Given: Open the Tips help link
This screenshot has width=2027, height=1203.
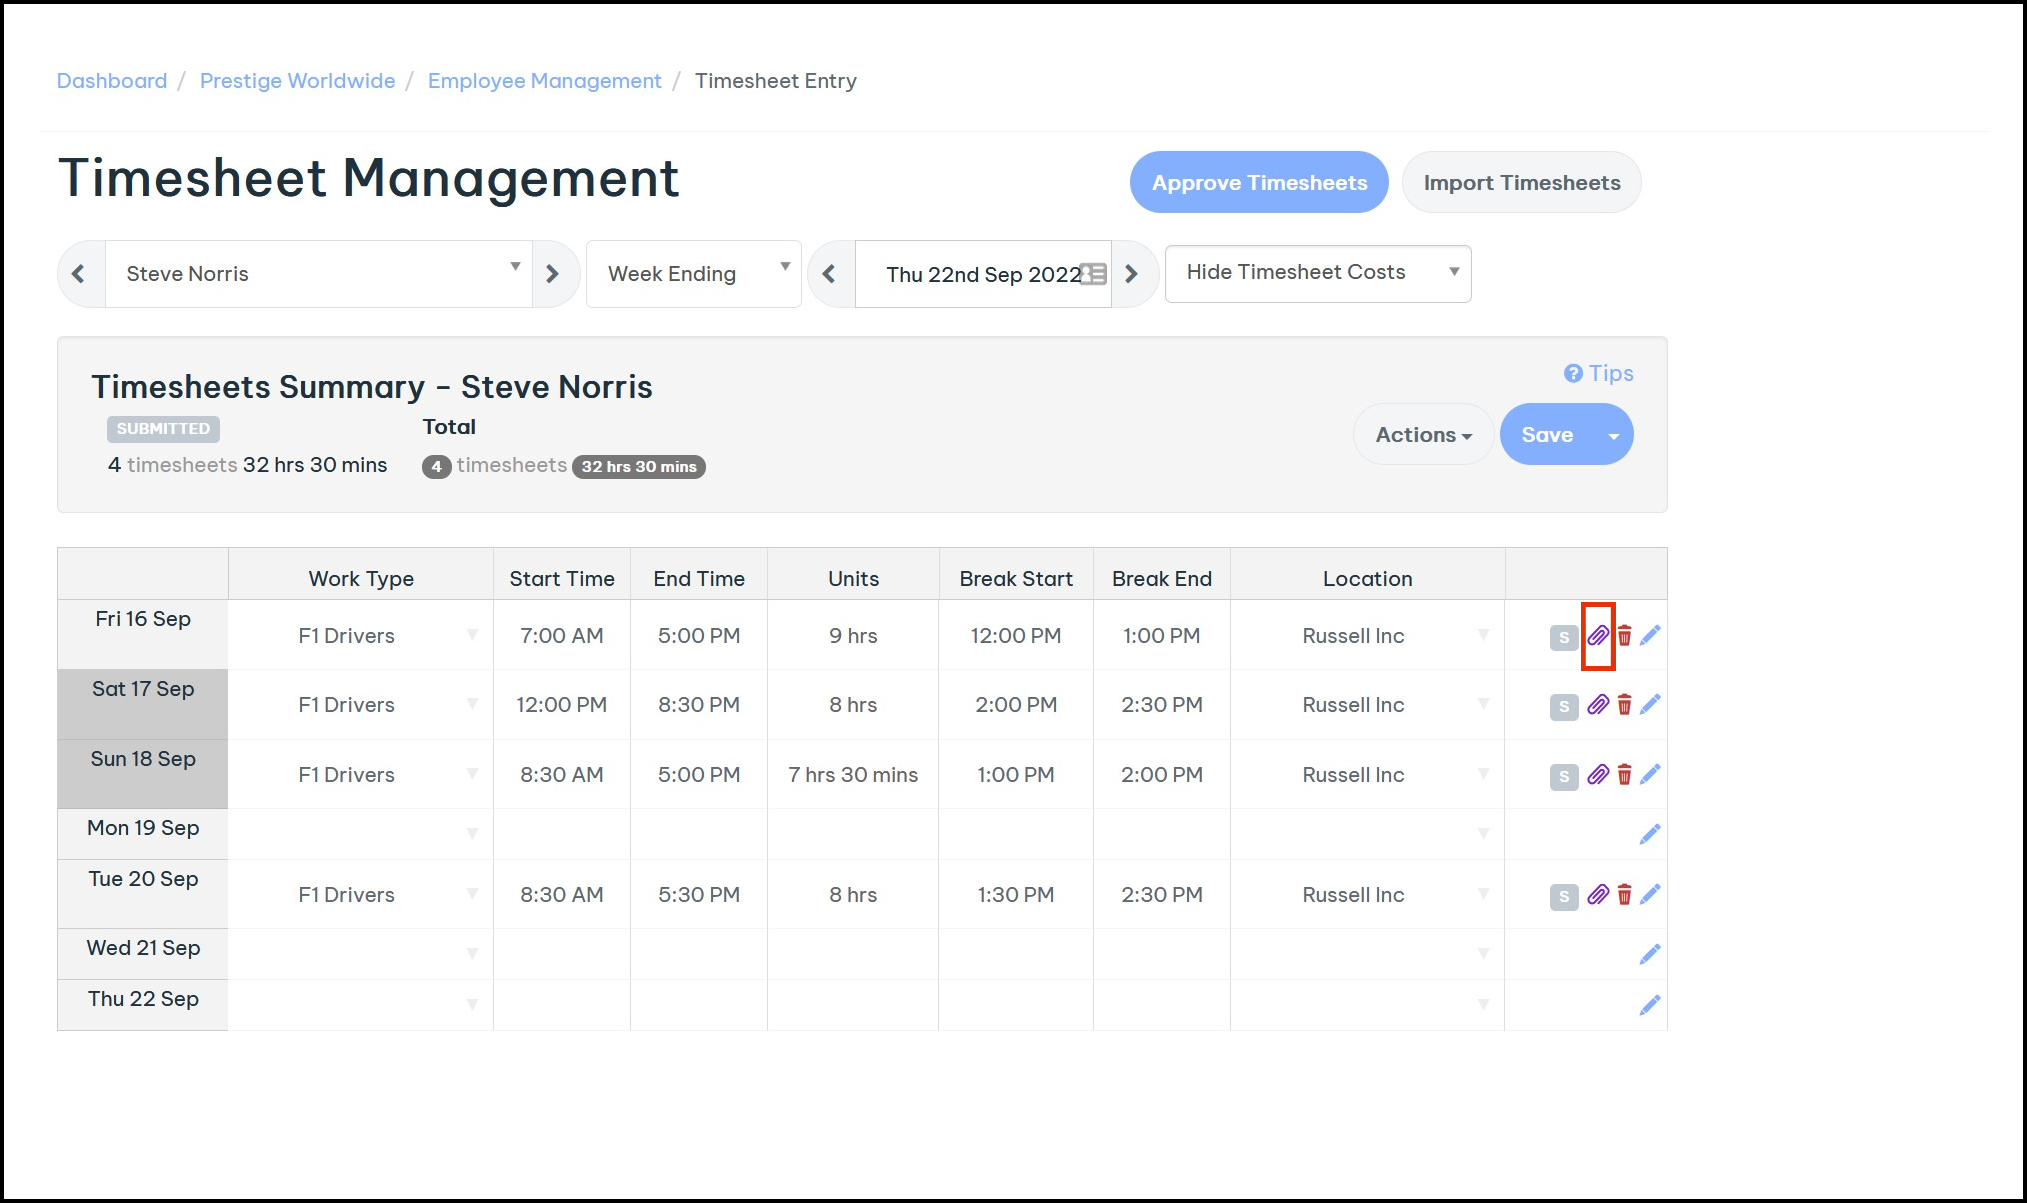Looking at the screenshot, I should click(1599, 373).
